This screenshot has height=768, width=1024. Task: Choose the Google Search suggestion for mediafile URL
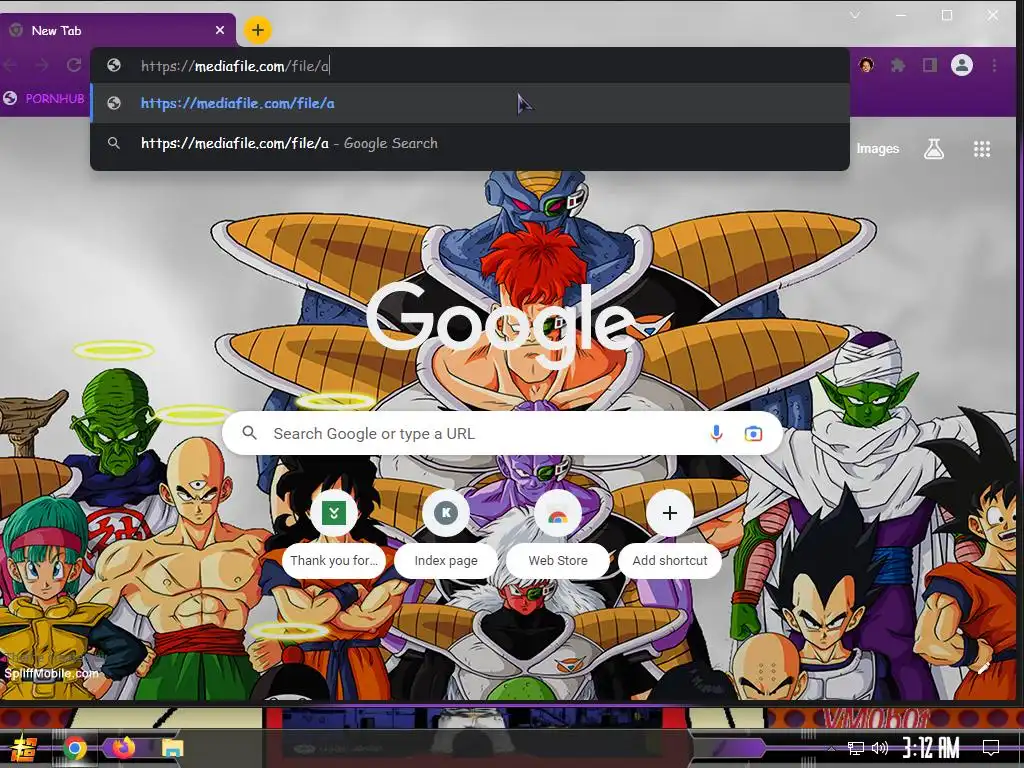click(x=470, y=143)
